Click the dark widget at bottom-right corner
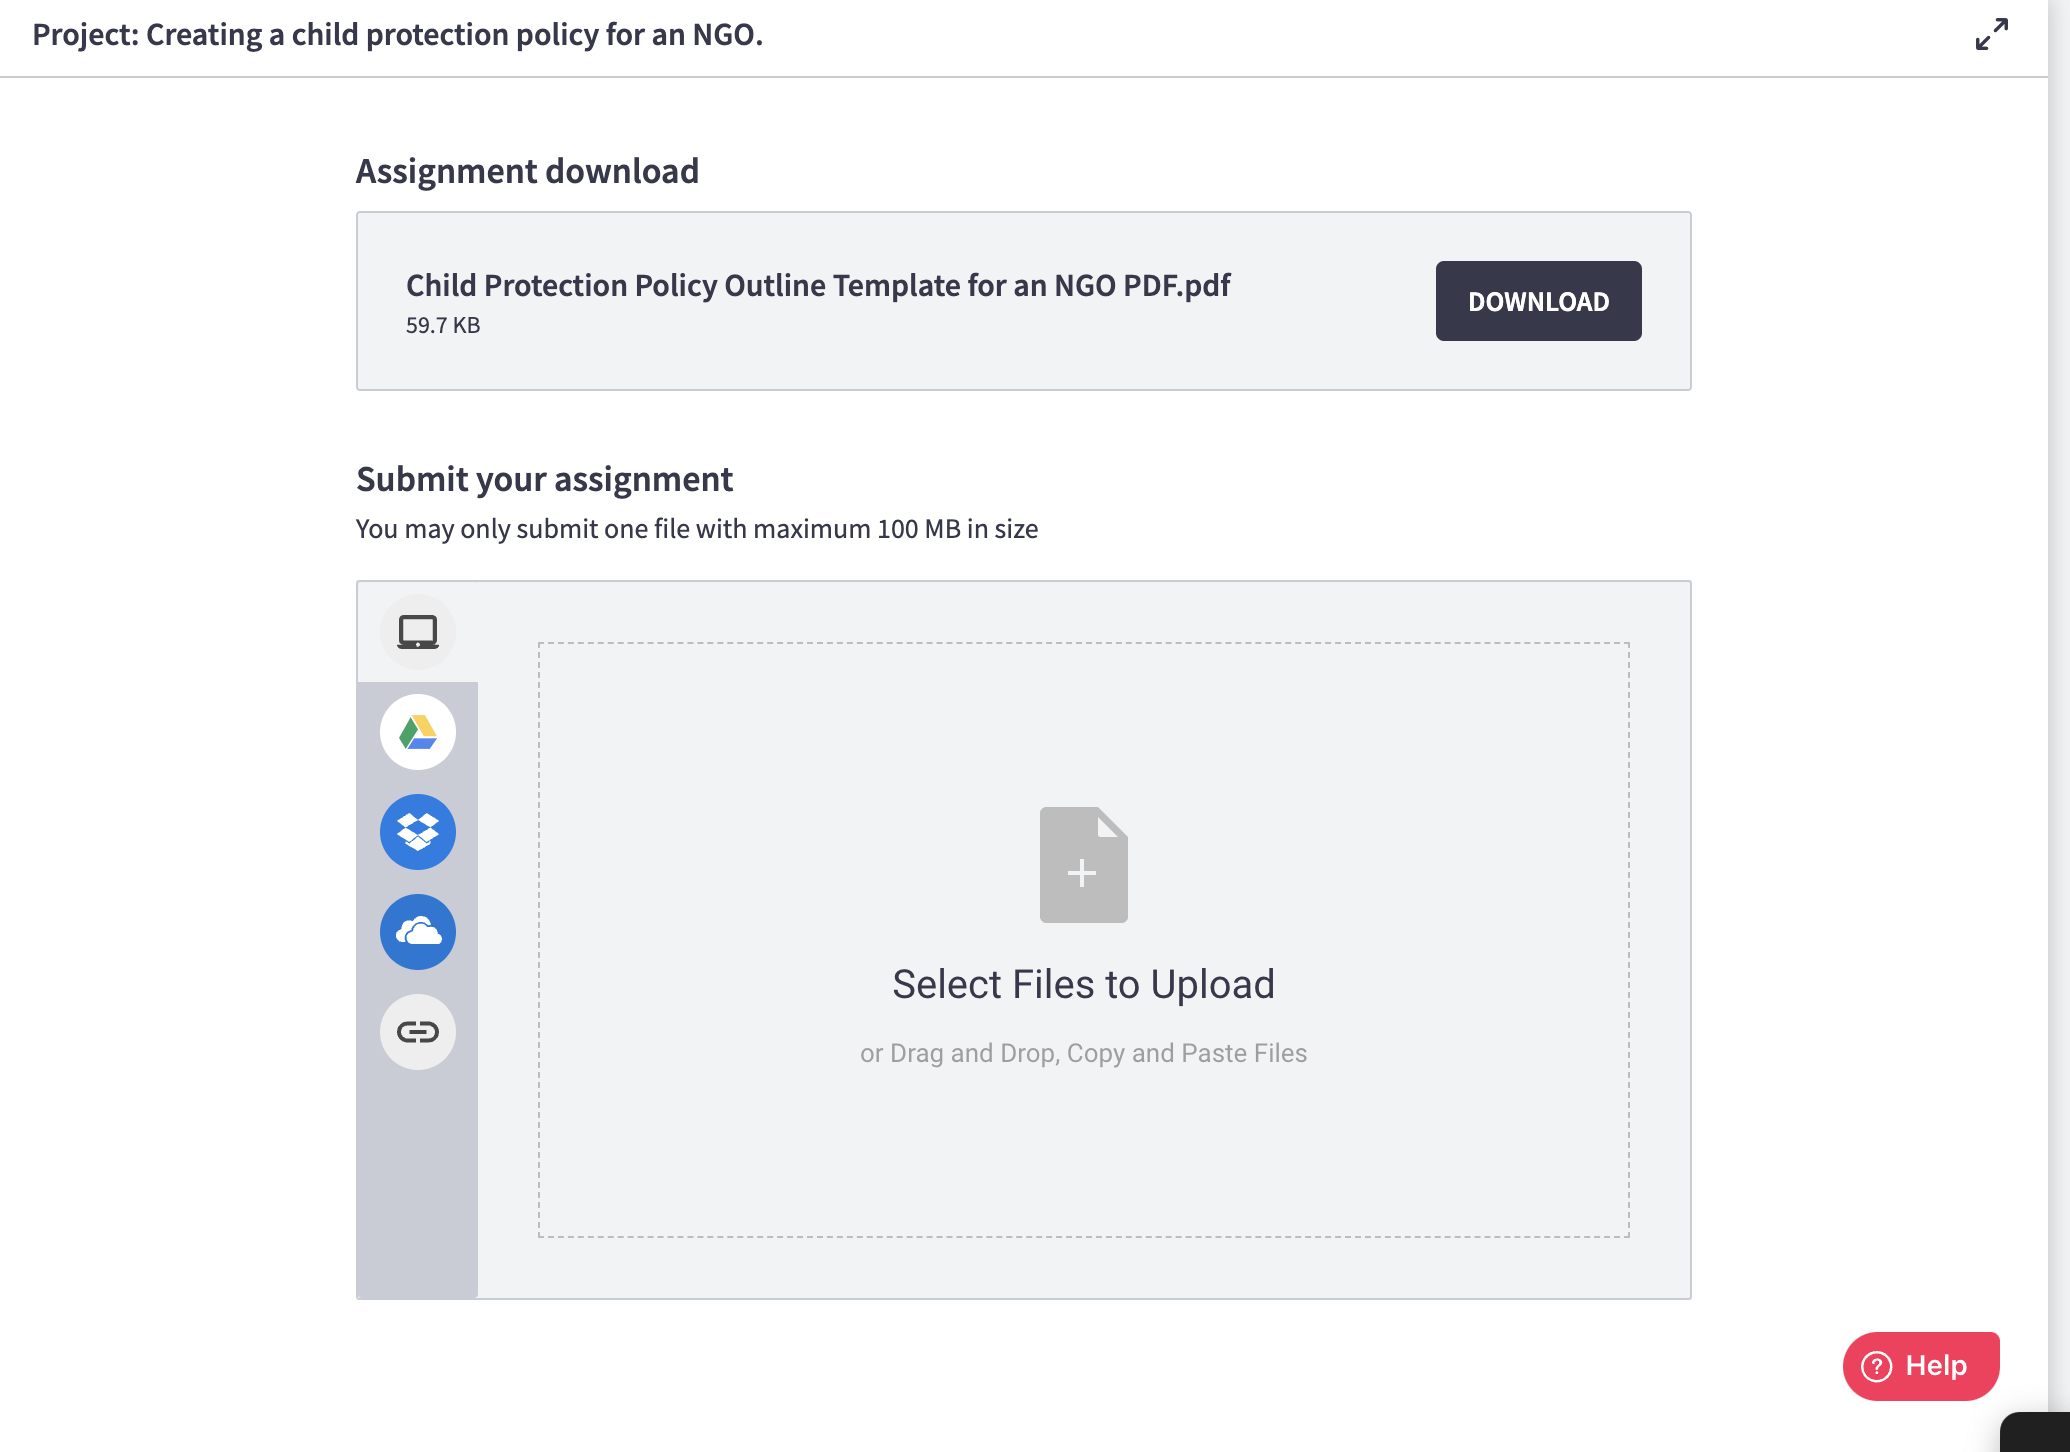 [2036, 1434]
